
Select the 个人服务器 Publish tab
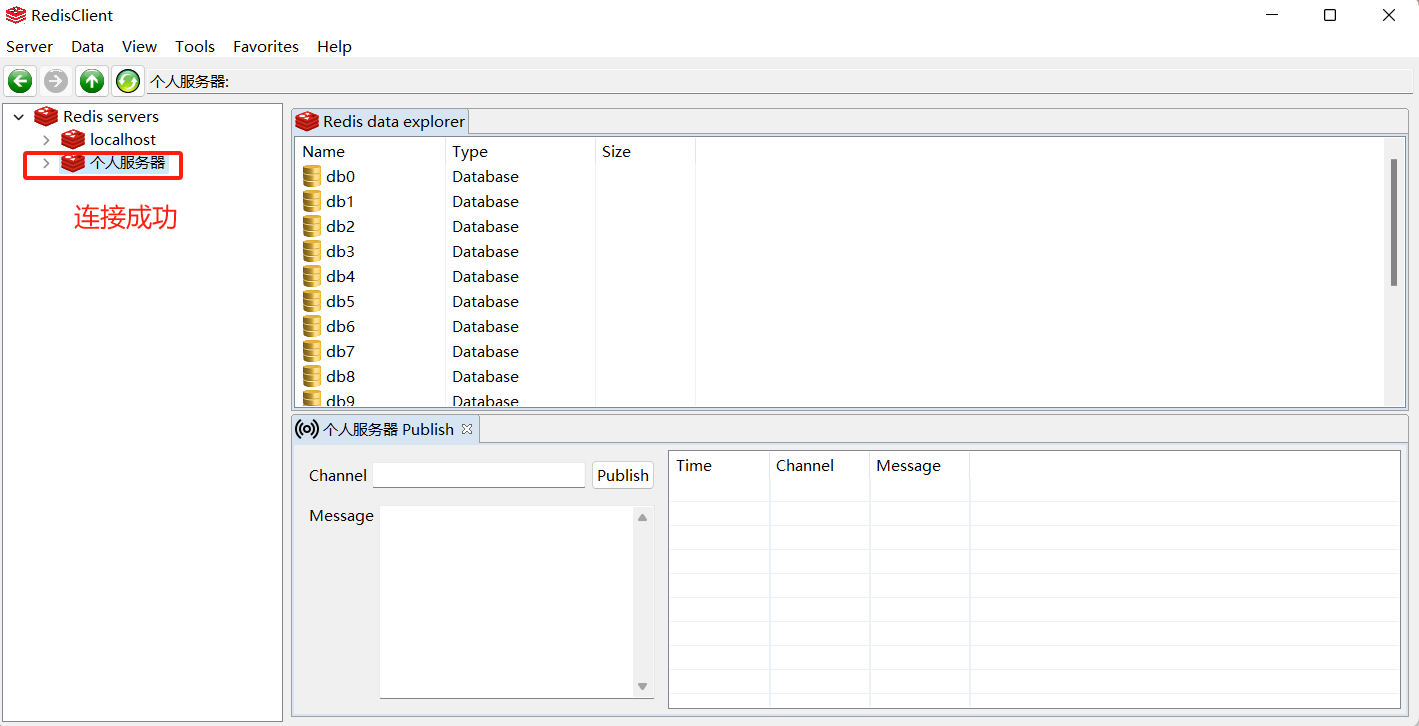(388, 430)
